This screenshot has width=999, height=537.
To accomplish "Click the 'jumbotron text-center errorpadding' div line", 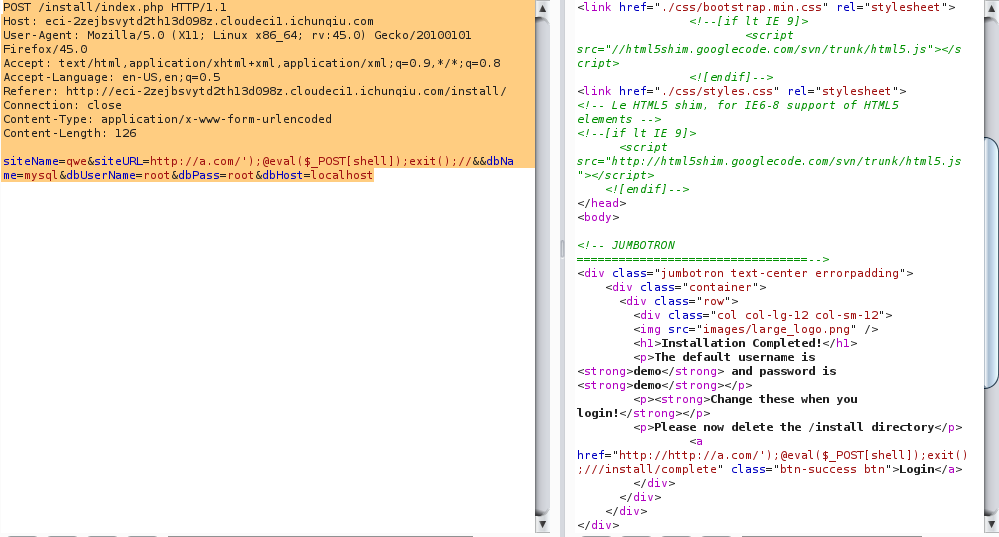I will 745,274.
